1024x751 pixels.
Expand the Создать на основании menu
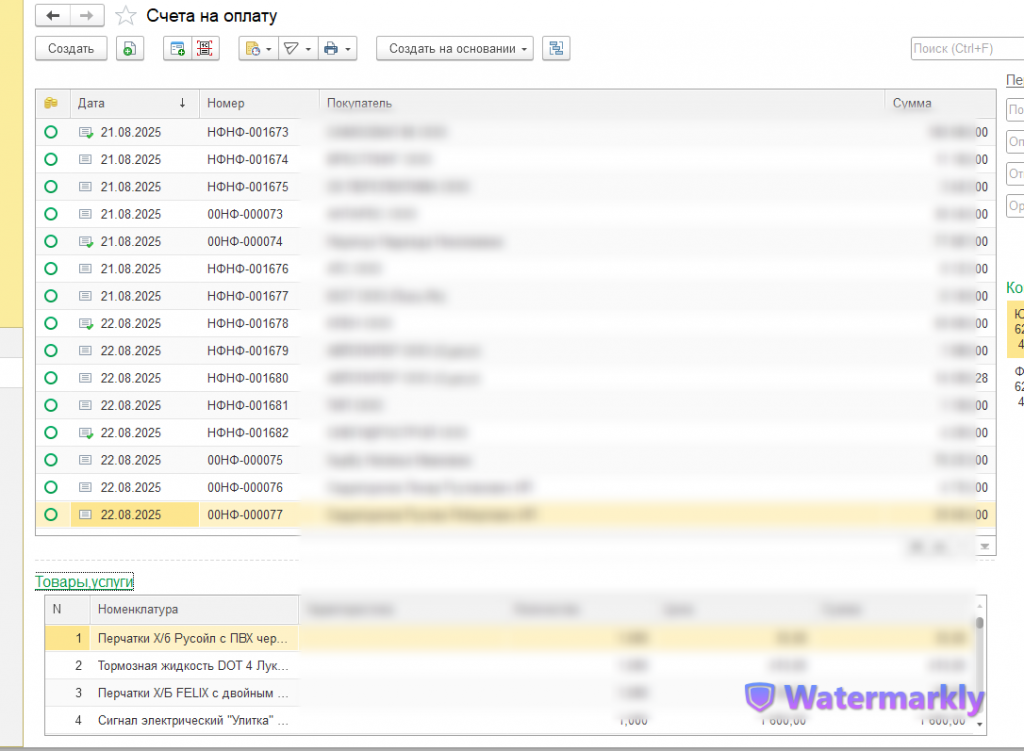455,49
